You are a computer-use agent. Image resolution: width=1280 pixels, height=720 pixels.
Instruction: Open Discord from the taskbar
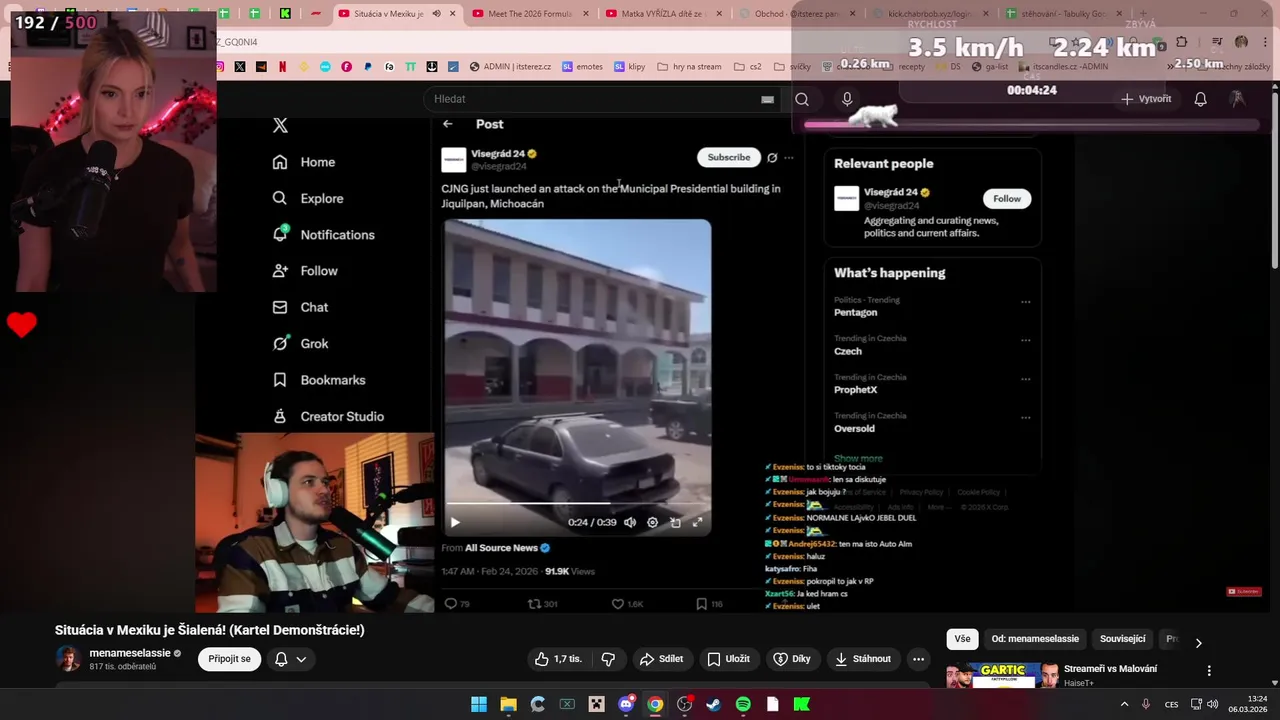(626, 704)
